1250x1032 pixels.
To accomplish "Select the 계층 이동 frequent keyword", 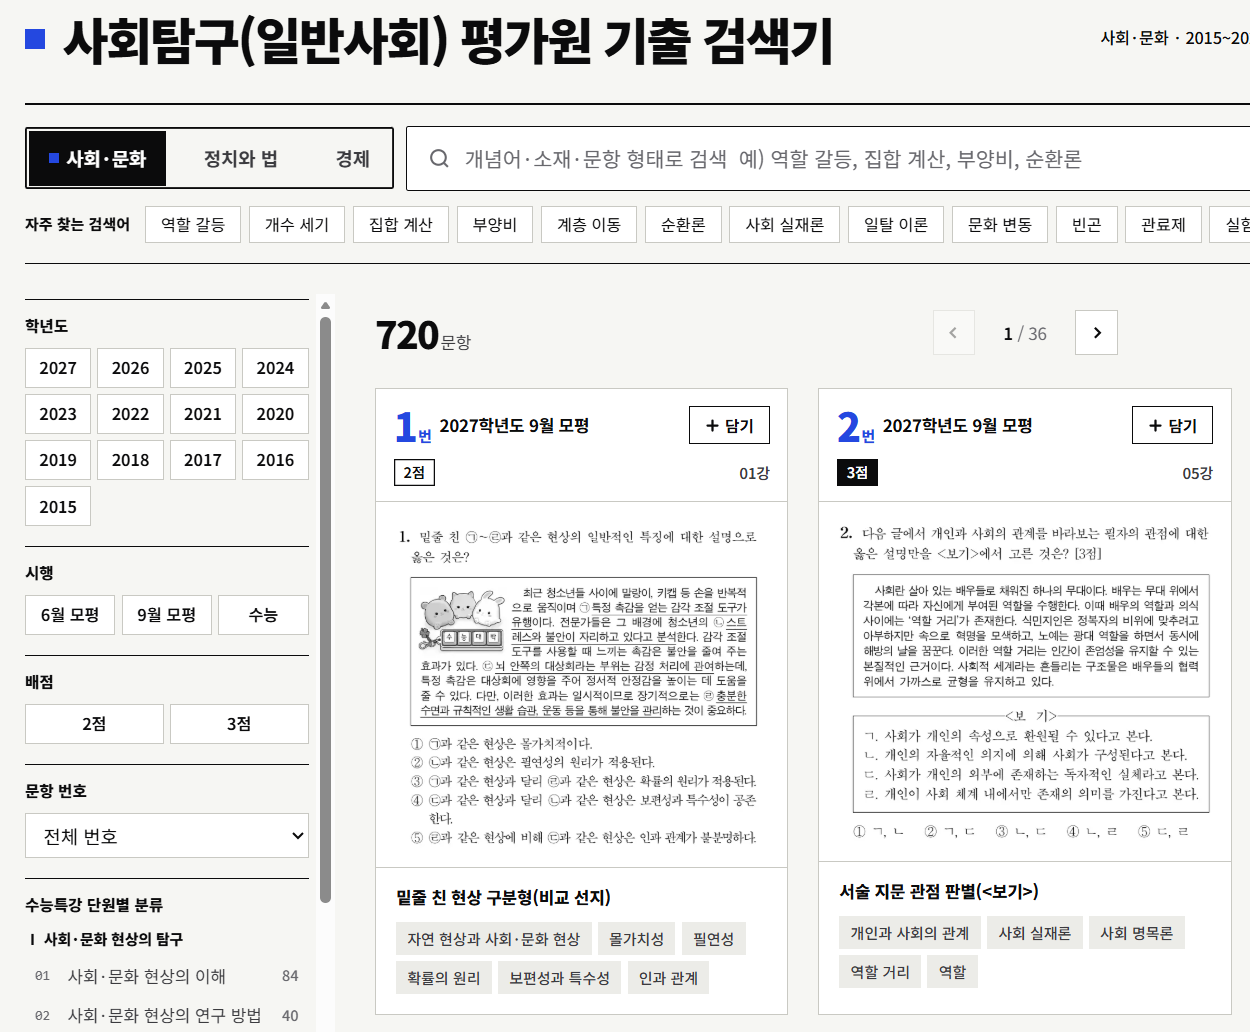I will 589,225.
